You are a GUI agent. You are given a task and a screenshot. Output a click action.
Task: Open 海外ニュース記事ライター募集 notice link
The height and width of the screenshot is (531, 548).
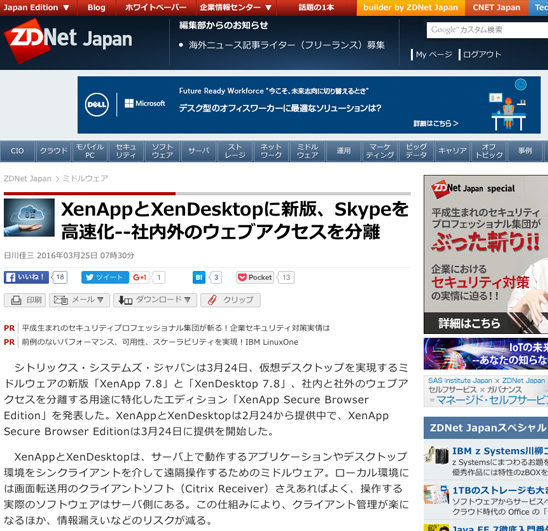[287, 45]
